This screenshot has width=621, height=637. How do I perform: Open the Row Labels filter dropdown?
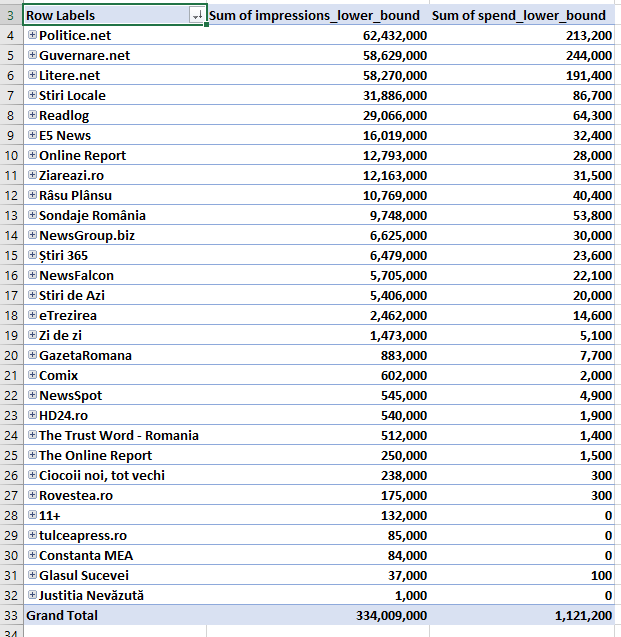click(196, 15)
